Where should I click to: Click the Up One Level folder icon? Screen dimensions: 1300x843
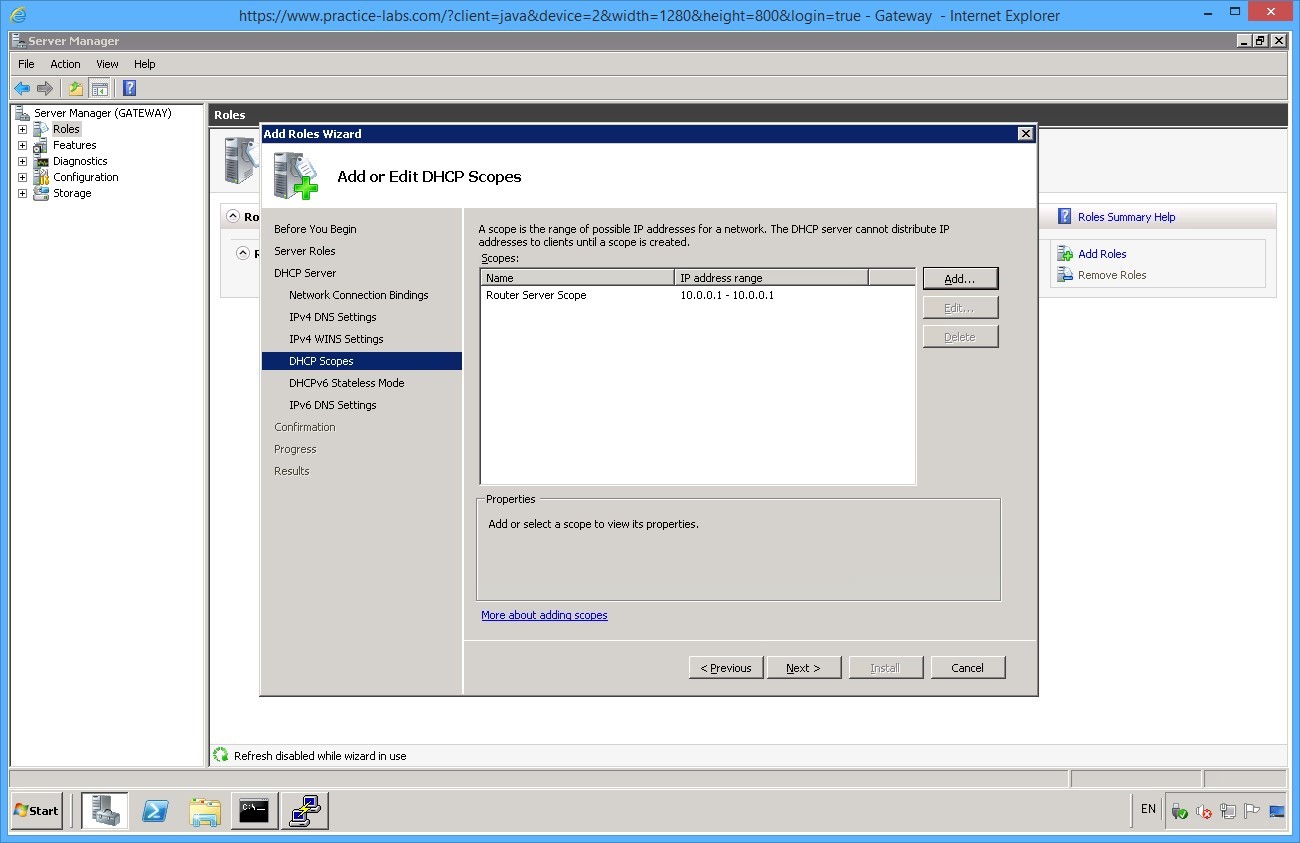tap(76, 88)
